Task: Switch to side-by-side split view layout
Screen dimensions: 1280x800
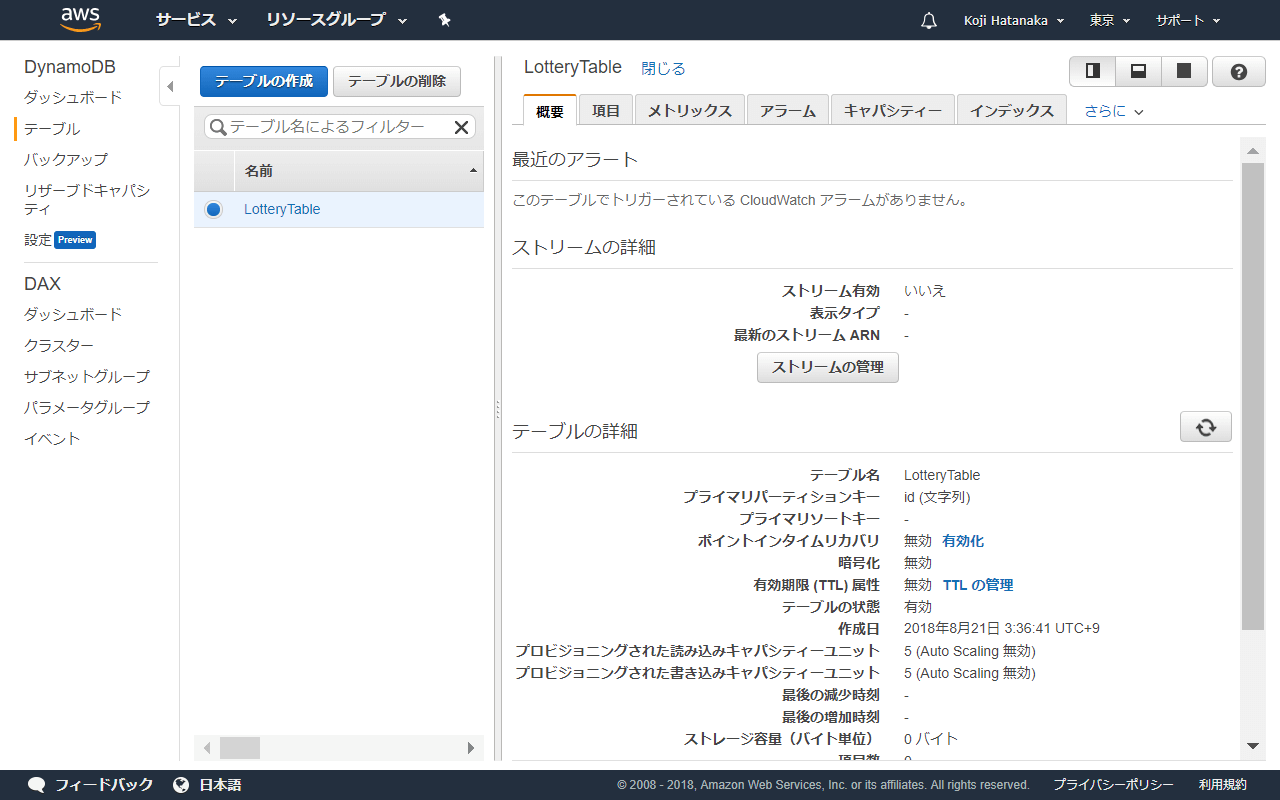Action: pos(1093,71)
